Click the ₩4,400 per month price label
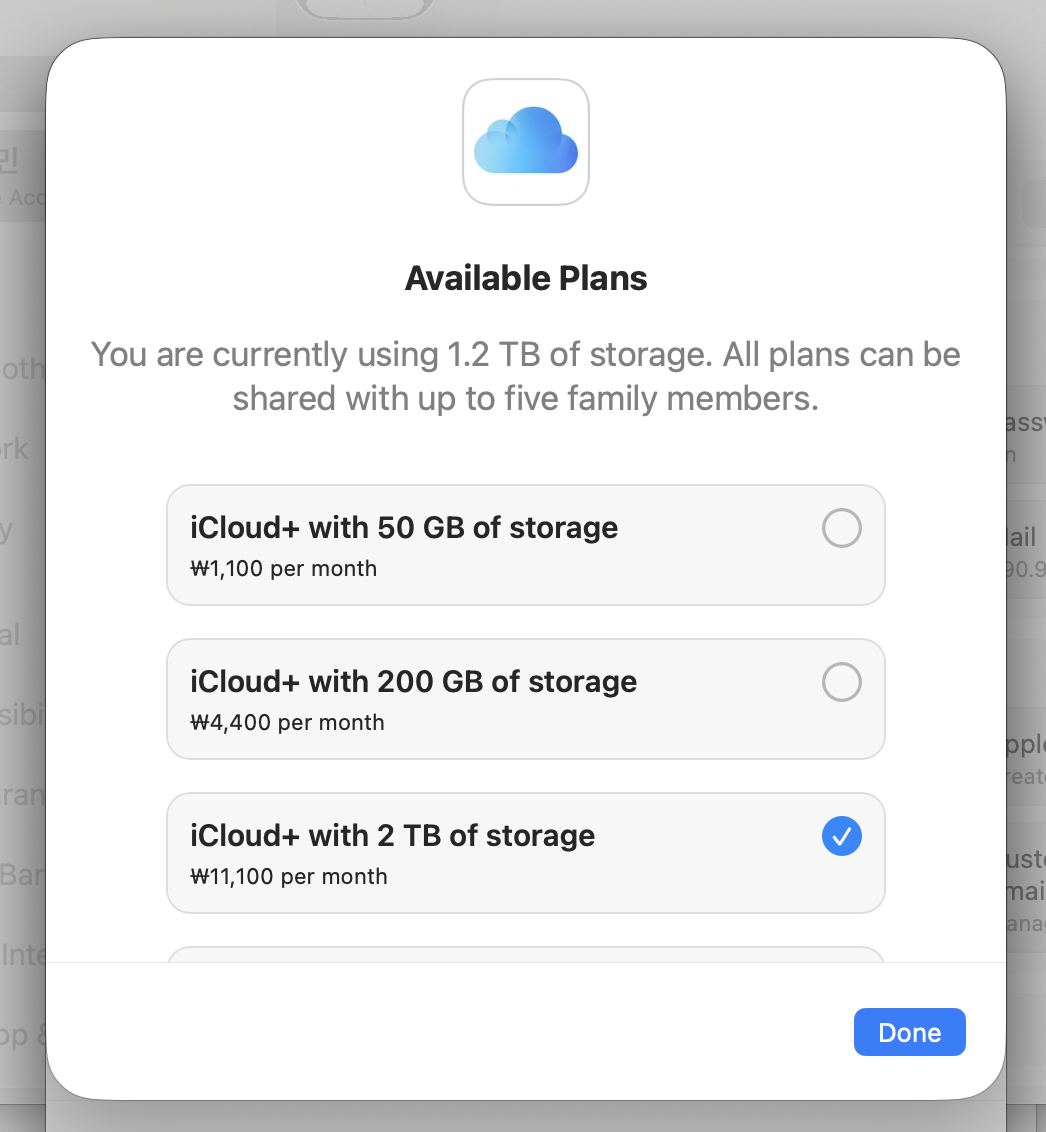The width and height of the screenshot is (1046, 1132). point(287,723)
